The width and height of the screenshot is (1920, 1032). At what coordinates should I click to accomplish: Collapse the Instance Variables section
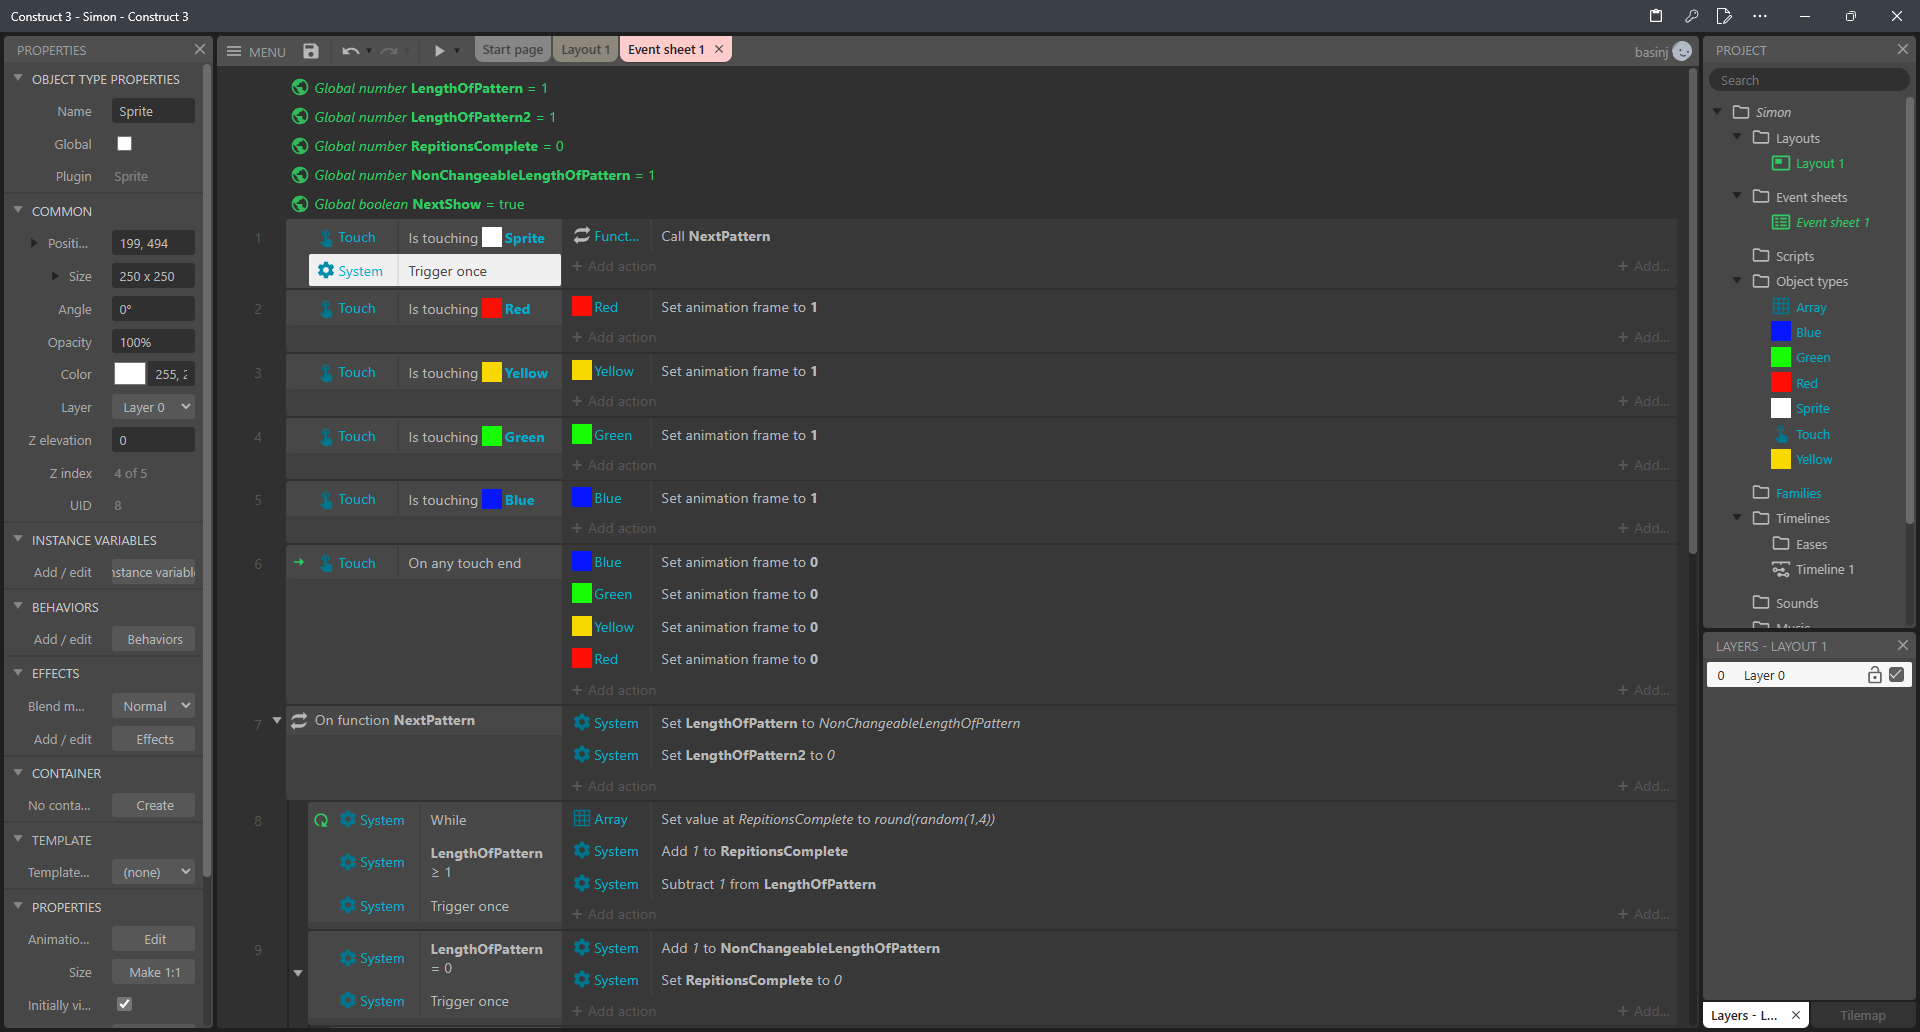tap(18, 539)
